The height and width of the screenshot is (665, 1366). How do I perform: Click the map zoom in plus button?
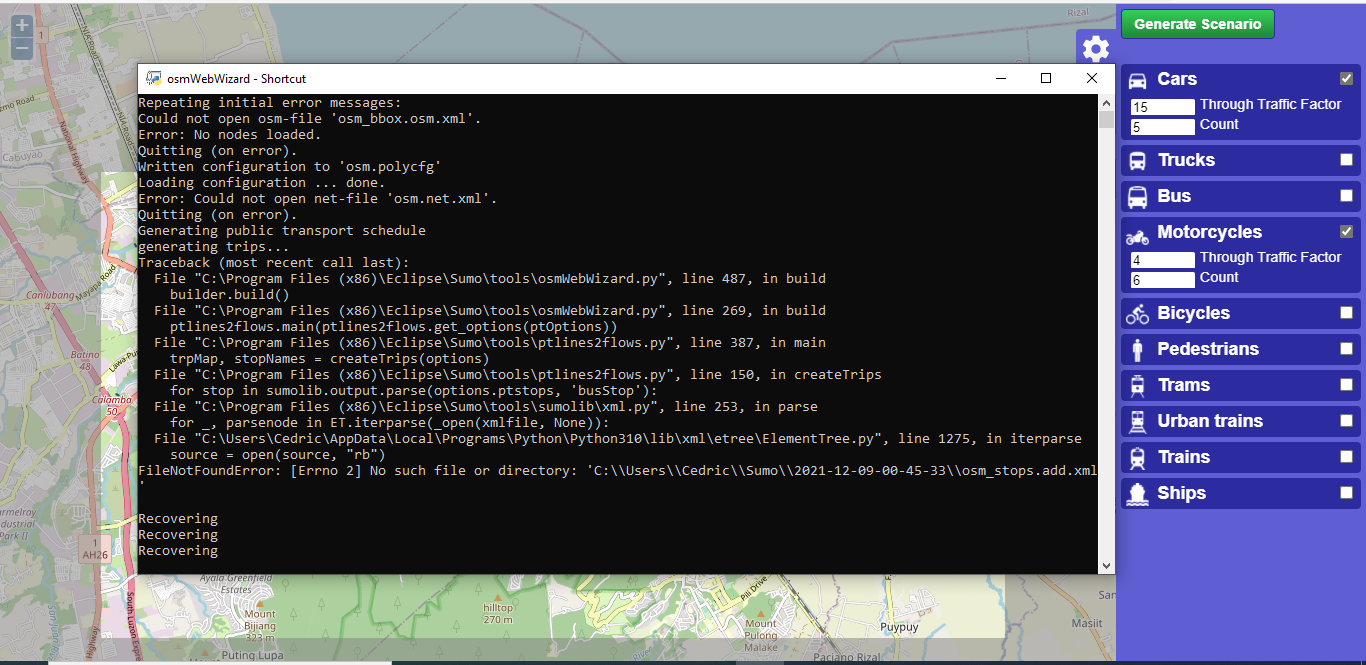(22, 25)
